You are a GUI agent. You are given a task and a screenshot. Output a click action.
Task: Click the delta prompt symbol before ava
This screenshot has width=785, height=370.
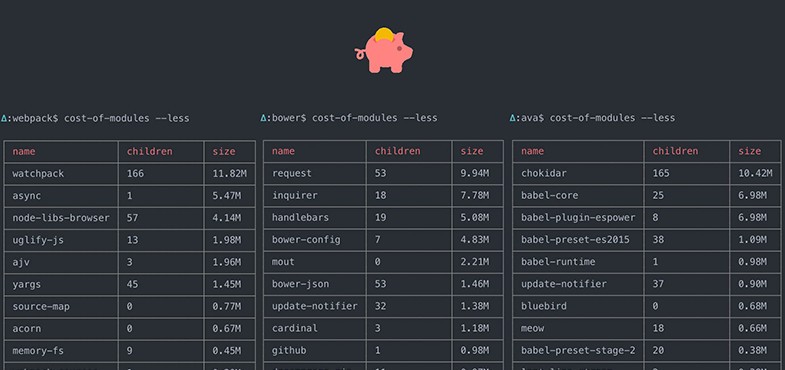click(513, 118)
